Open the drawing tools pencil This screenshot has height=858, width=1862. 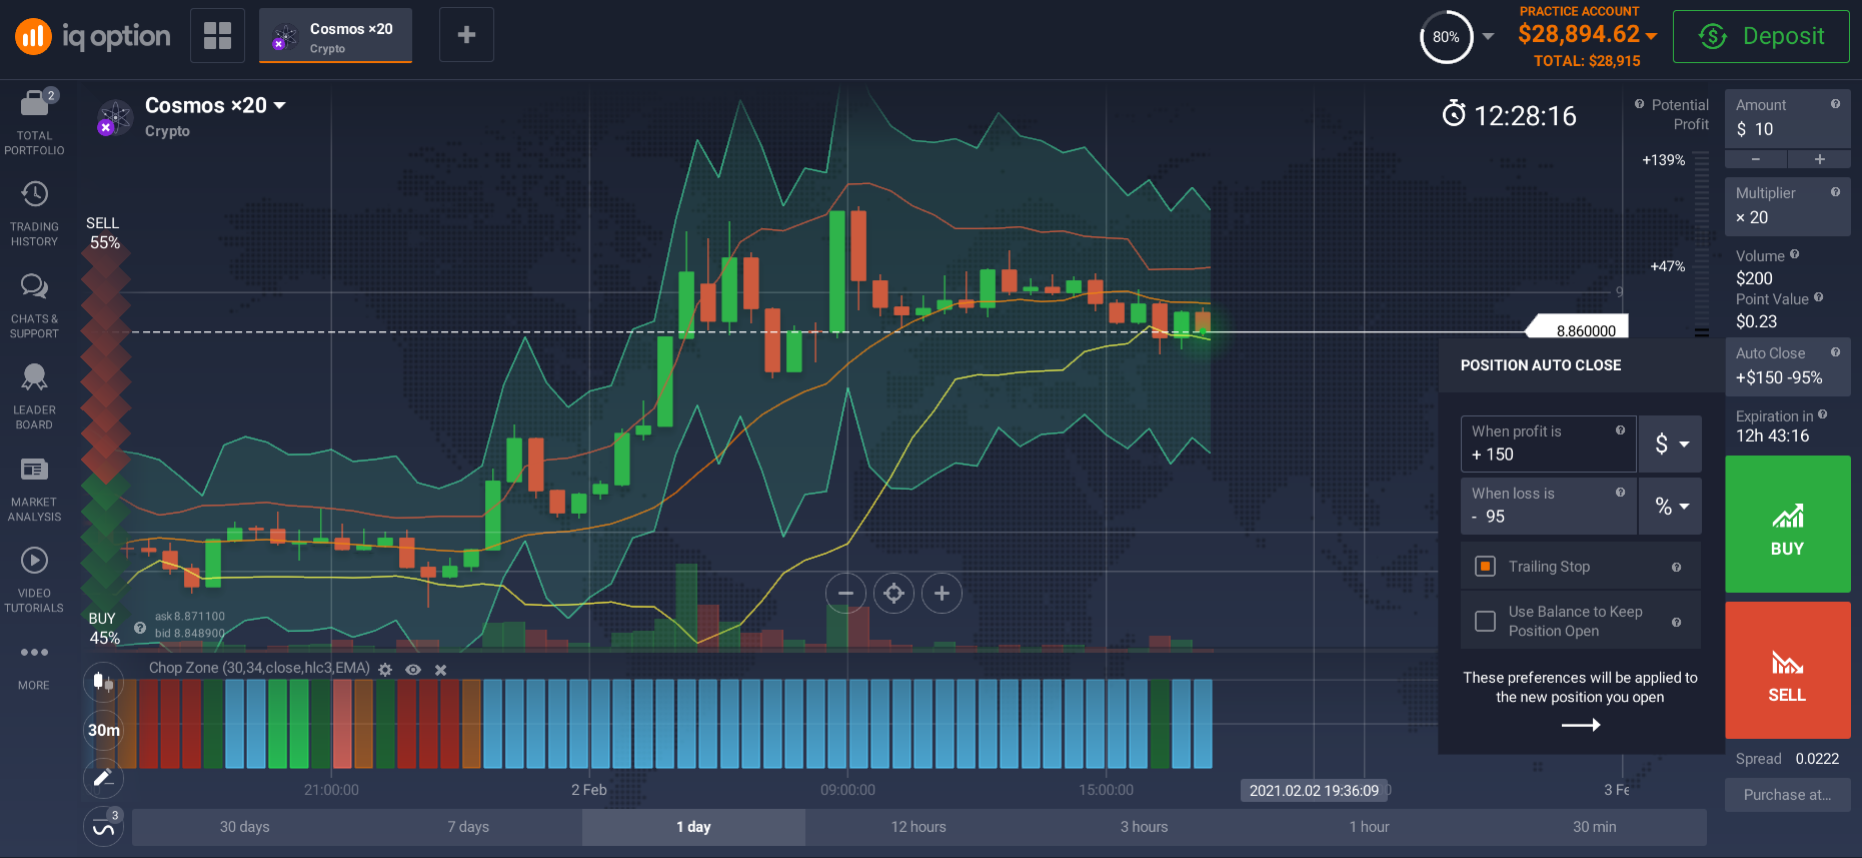[x=103, y=777]
